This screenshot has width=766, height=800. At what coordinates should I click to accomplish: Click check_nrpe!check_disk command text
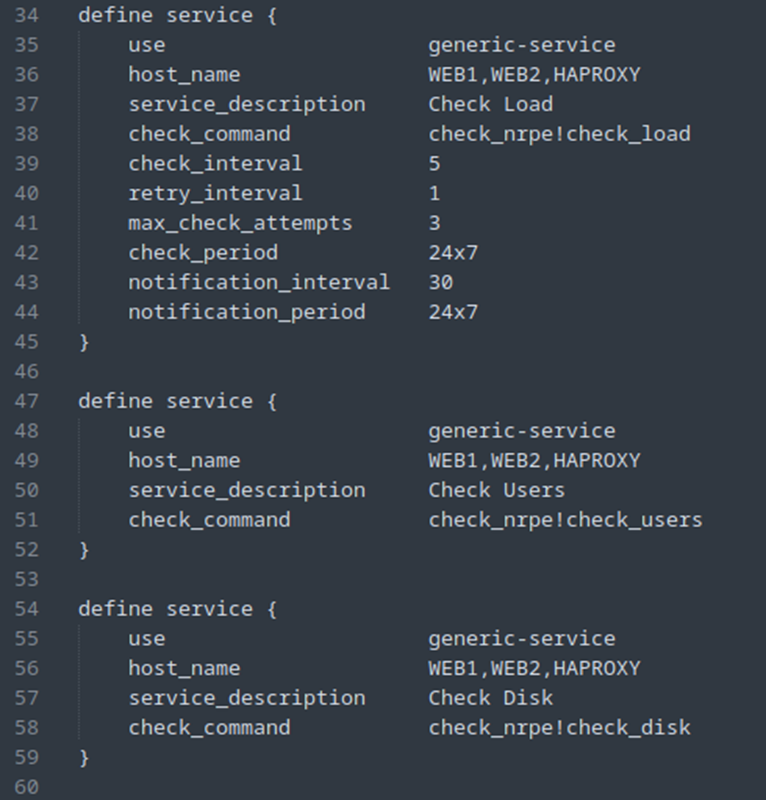[x=559, y=728]
